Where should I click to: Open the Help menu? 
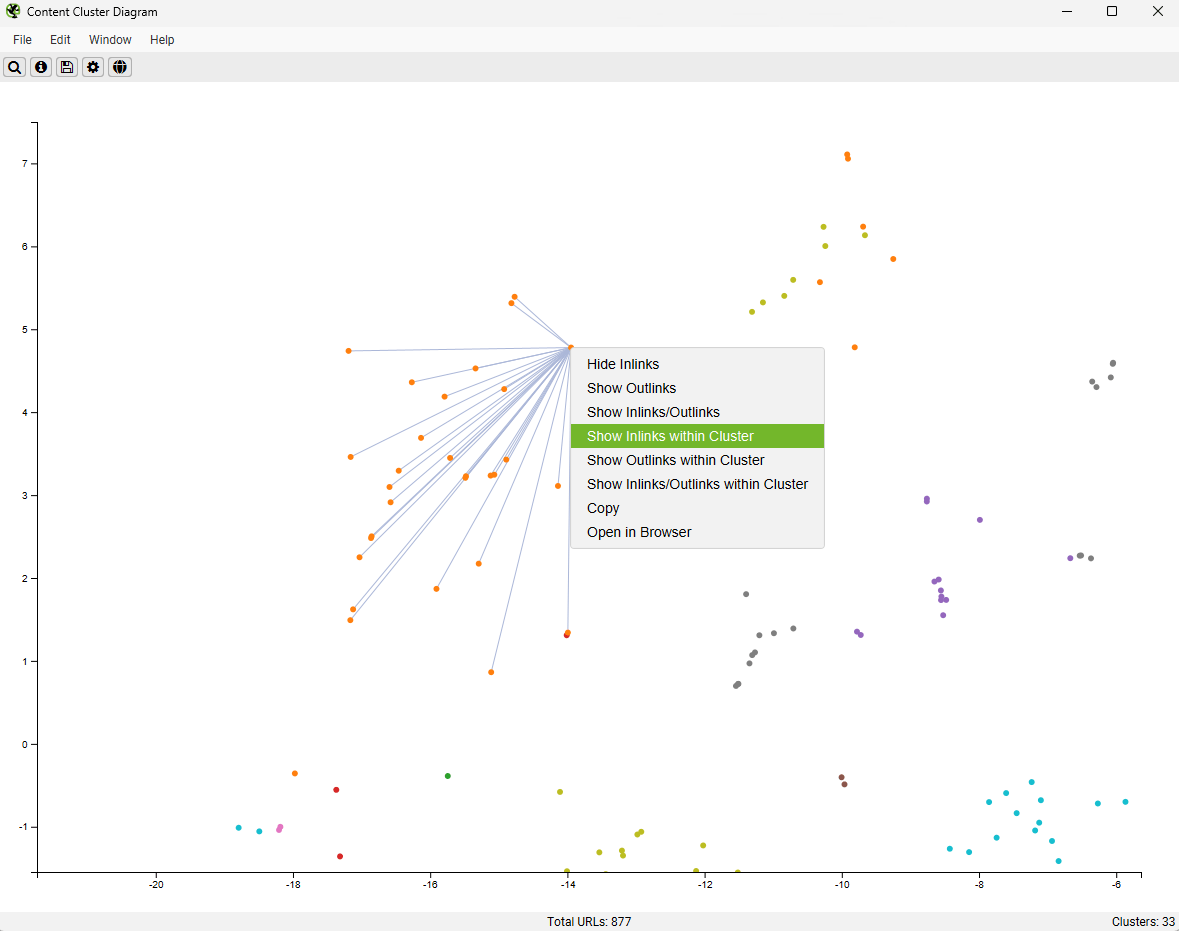click(x=162, y=40)
